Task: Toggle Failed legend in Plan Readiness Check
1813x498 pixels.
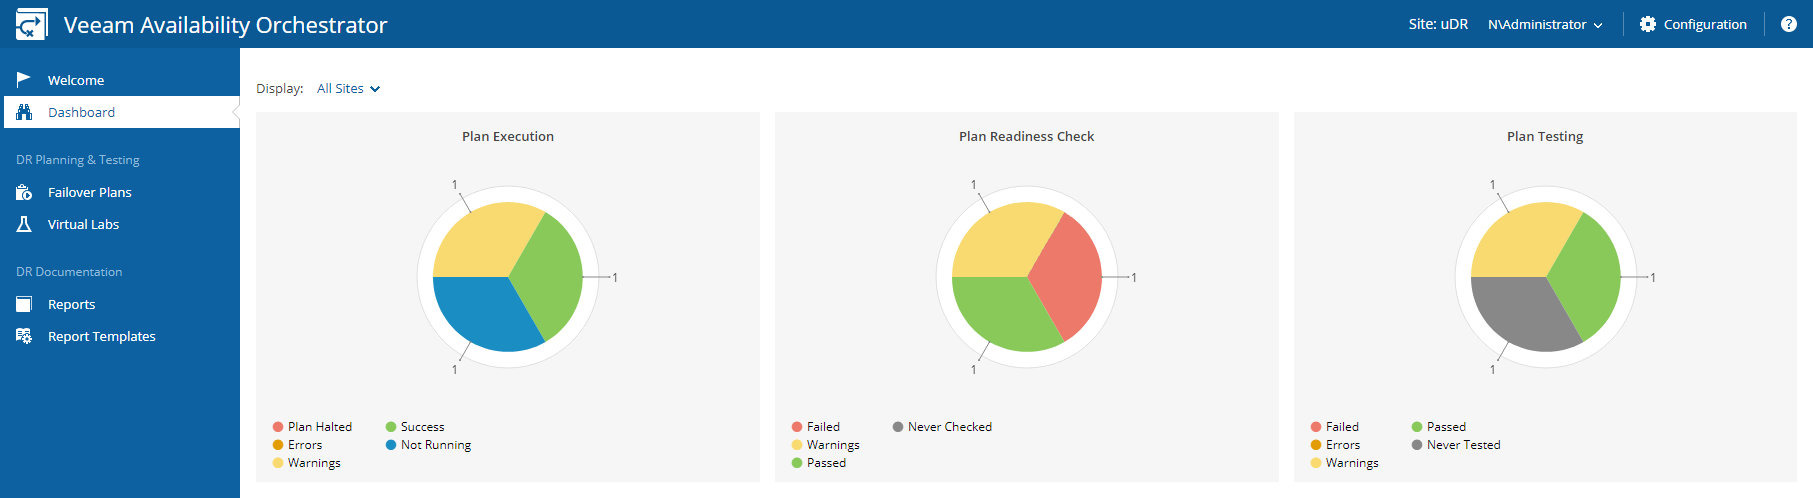Action: pos(815,427)
